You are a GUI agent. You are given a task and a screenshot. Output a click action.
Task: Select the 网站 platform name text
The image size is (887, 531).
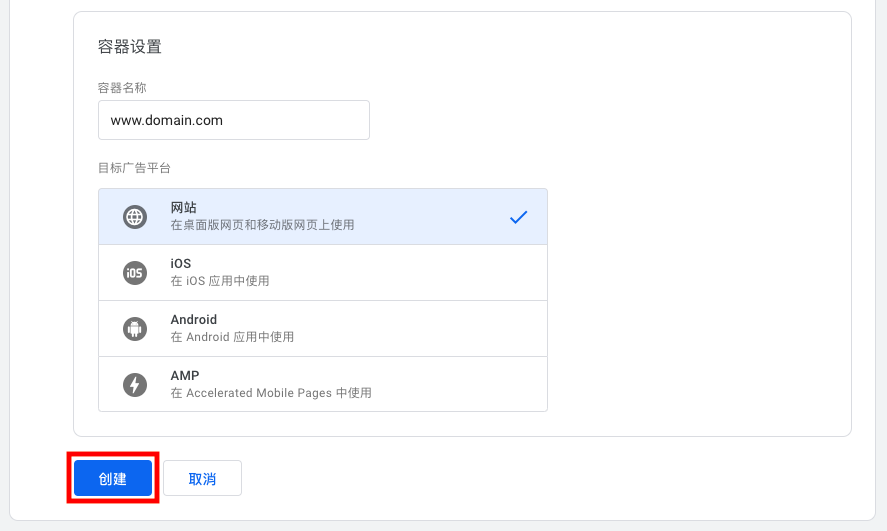point(183,208)
